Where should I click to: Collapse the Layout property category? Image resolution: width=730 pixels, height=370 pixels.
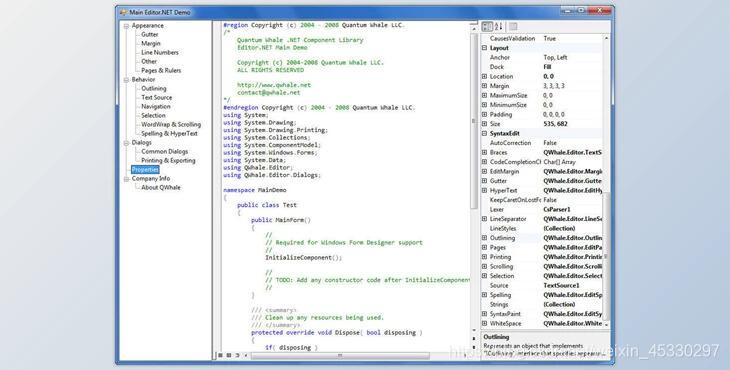coord(484,48)
